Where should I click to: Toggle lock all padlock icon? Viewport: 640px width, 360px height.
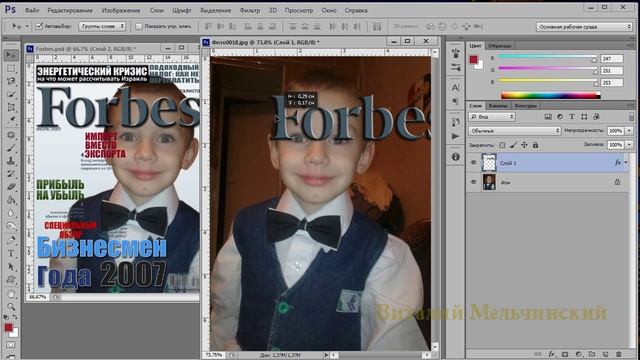click(535, 145)
